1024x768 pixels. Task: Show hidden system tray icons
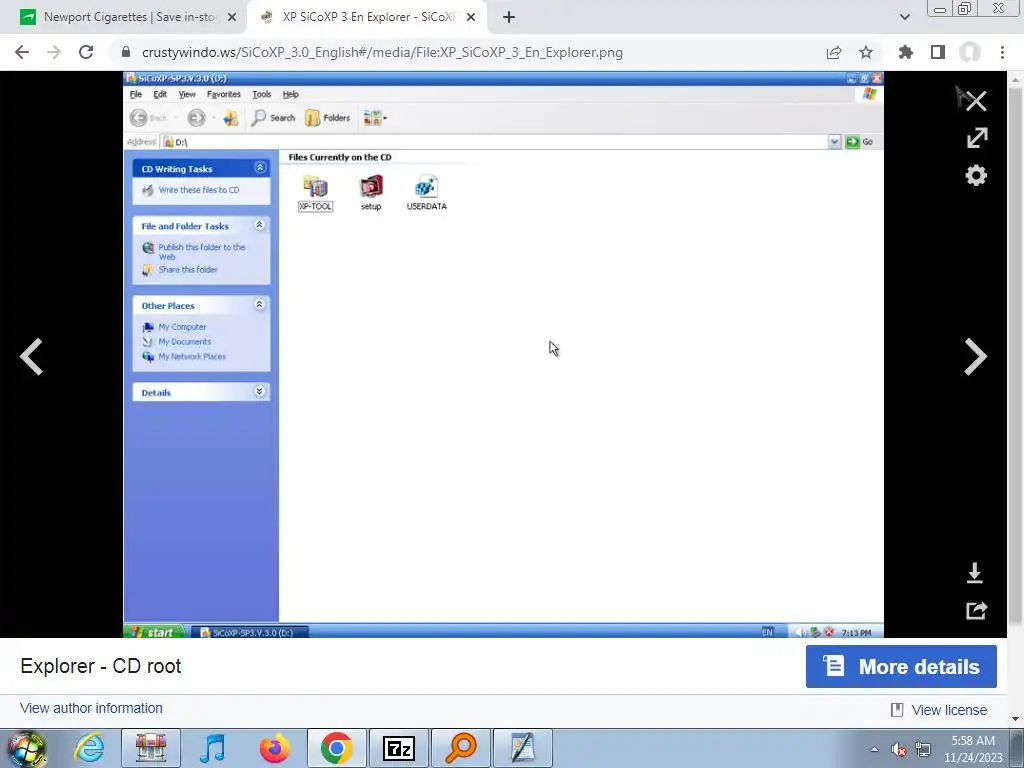tap(874, 749)
